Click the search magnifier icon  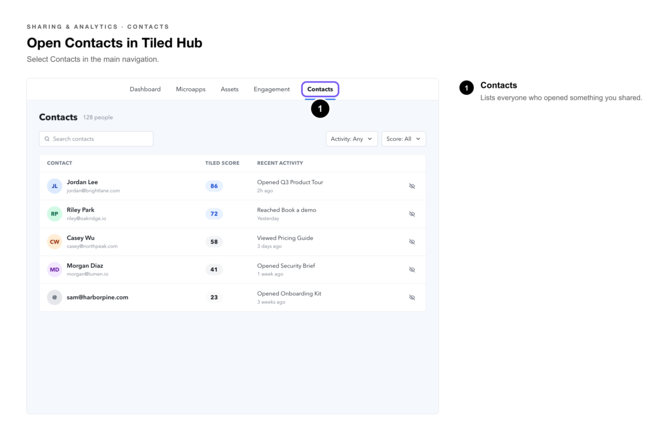coord(47,139)
